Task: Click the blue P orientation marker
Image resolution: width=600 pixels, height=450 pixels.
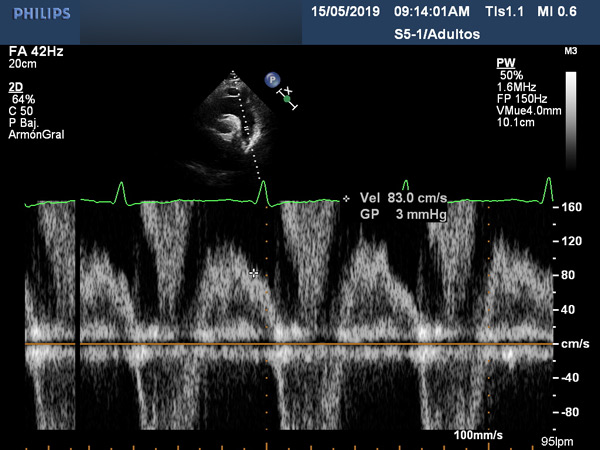Action: click(271, 78)
